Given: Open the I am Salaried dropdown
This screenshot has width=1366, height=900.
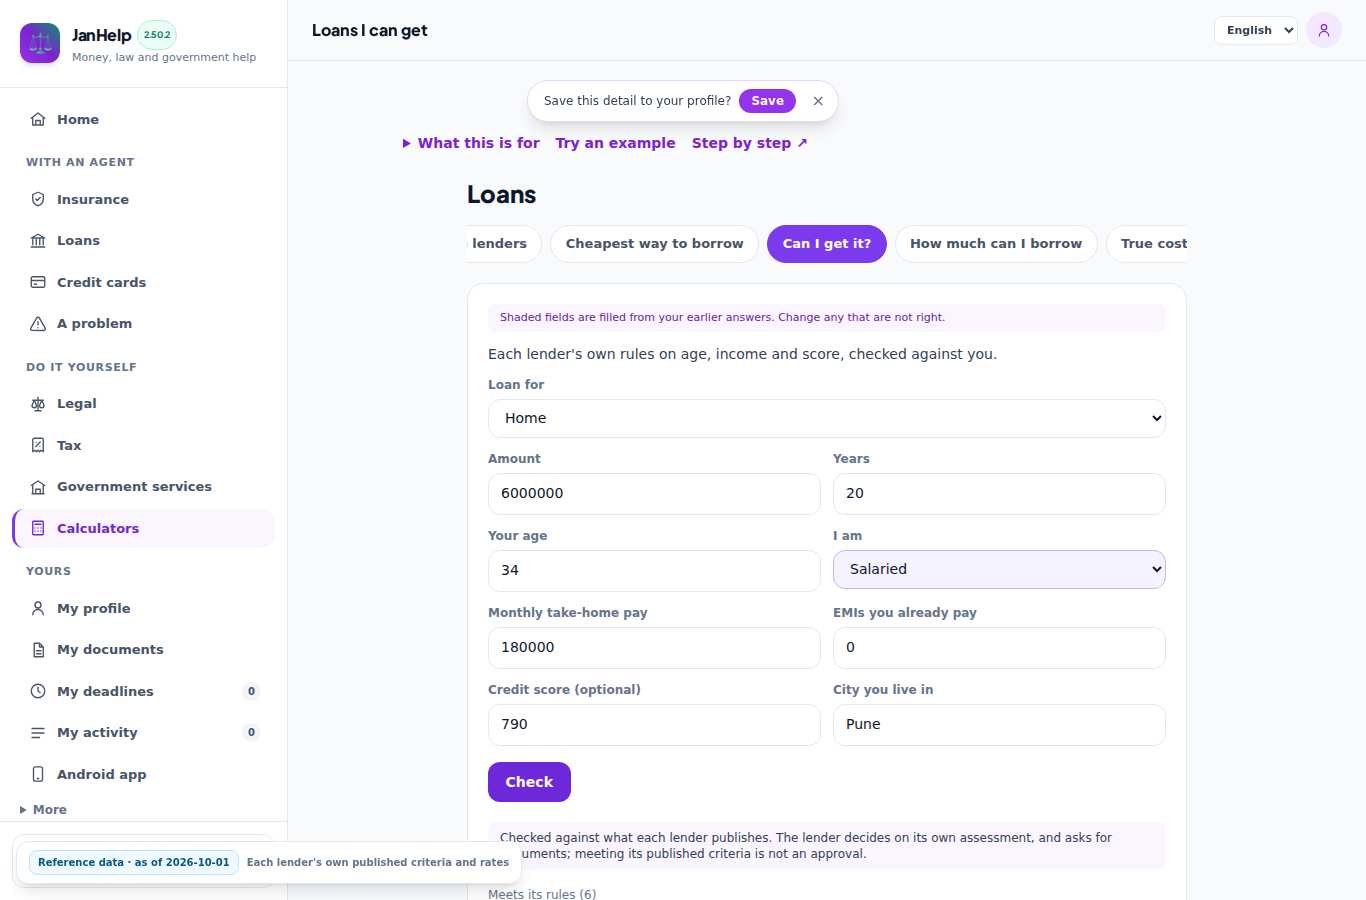Looking at the screenshot, I should click(x=999, y=569).
